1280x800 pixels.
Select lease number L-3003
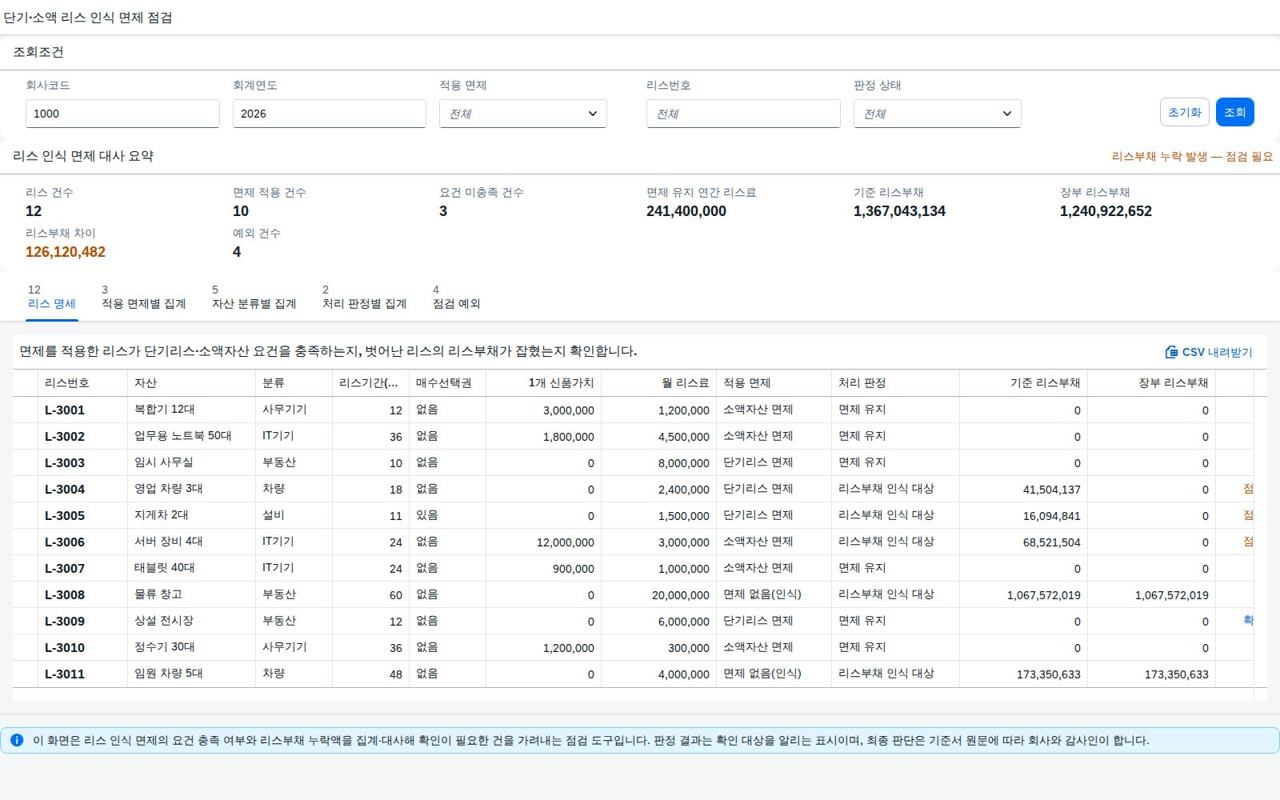click(x=65, y=463)
